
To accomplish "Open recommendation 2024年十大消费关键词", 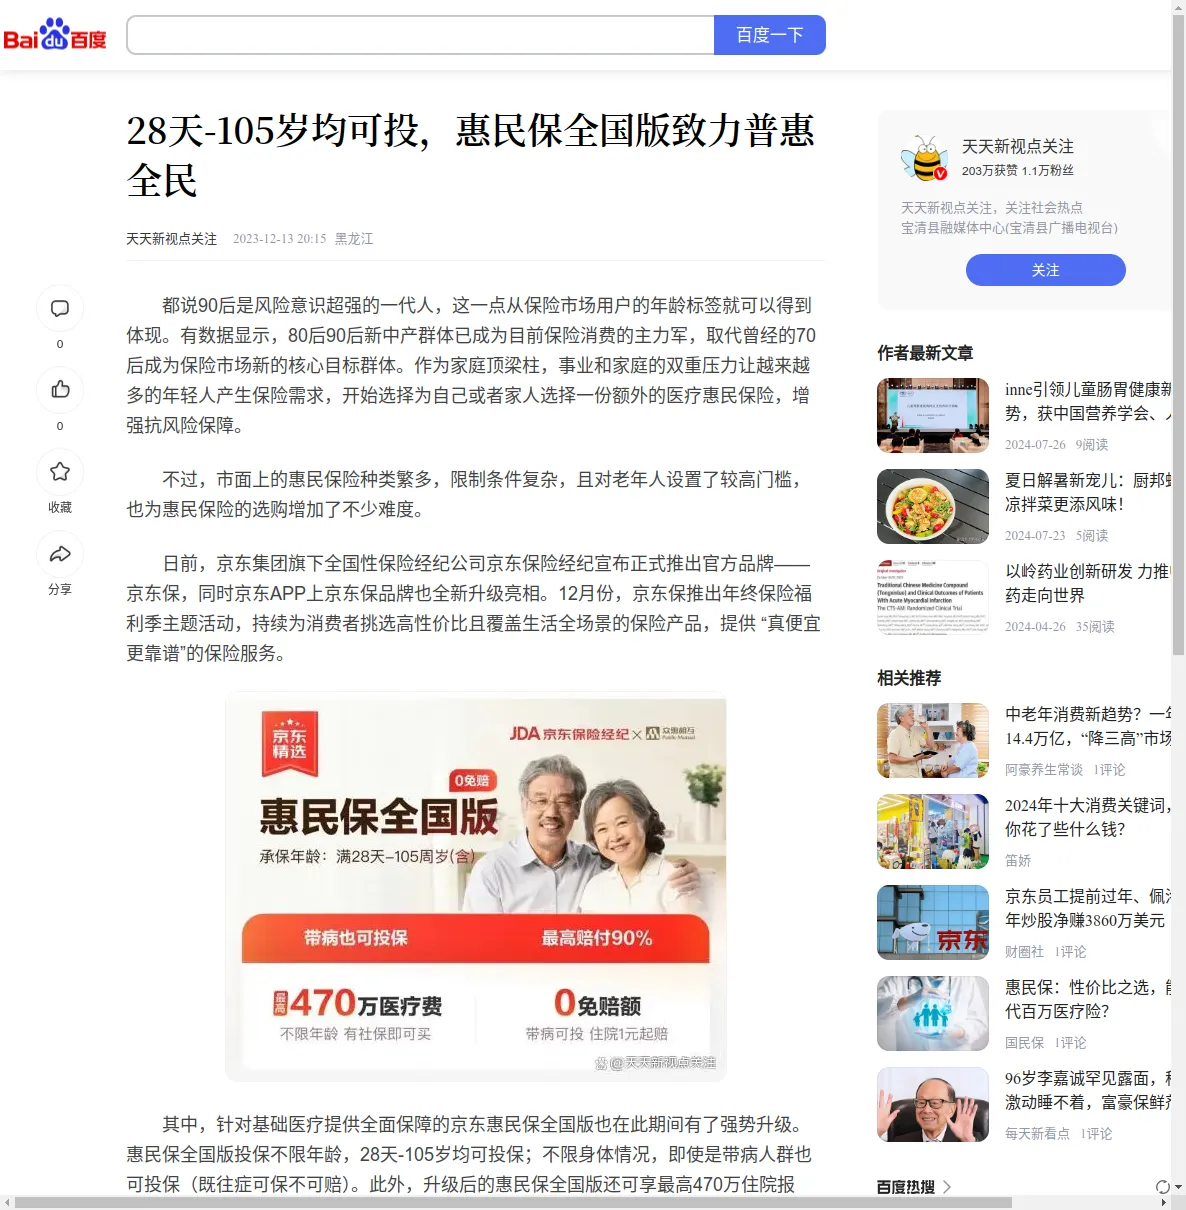I will [1088, 817].
